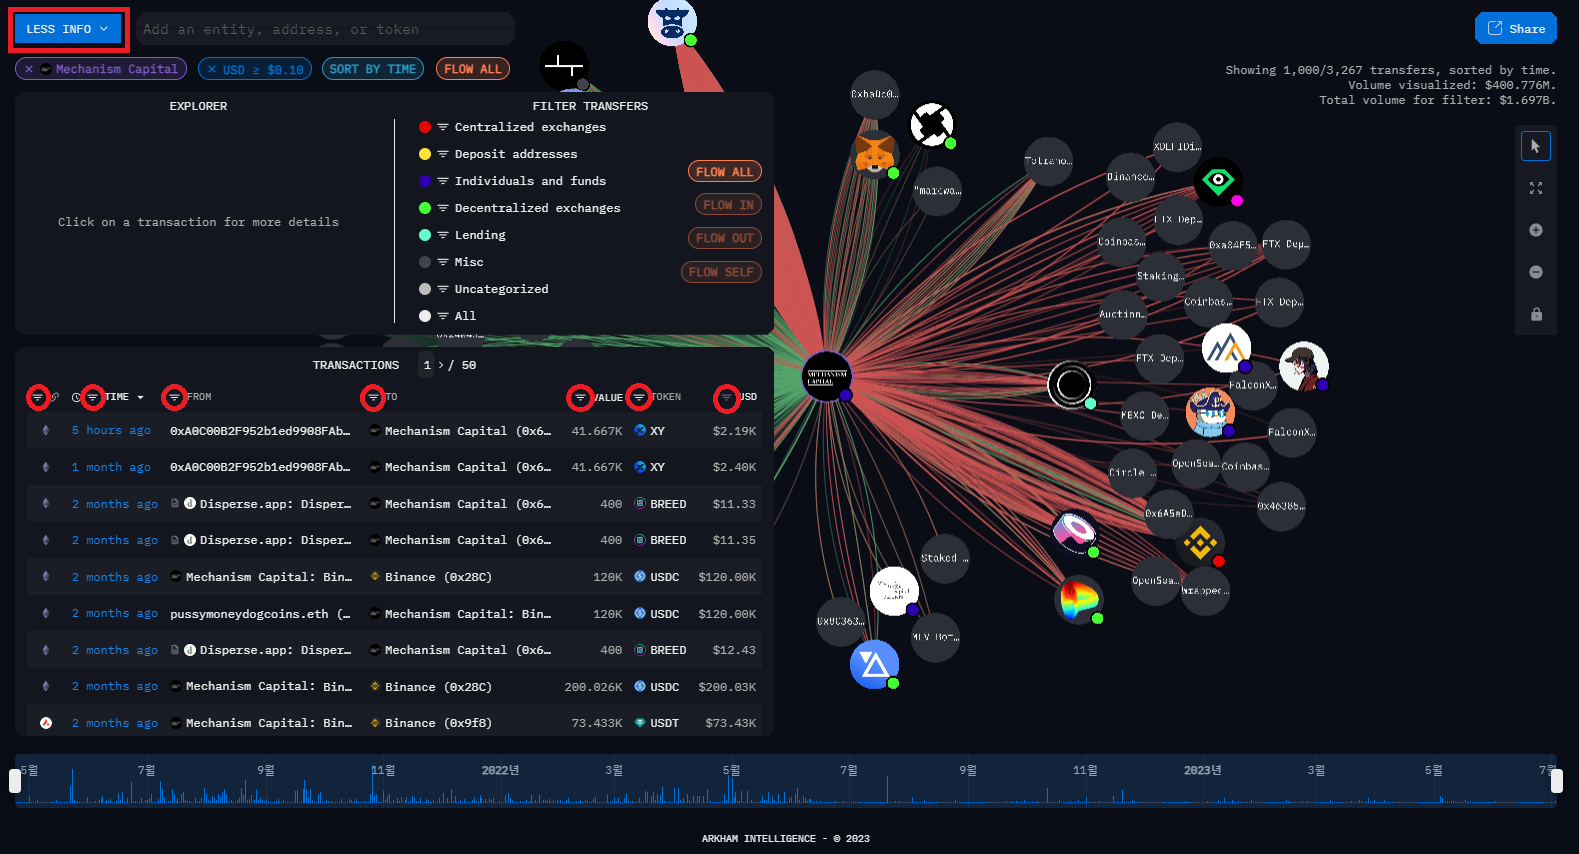Click the Circle node in graph

[1132, 472]
